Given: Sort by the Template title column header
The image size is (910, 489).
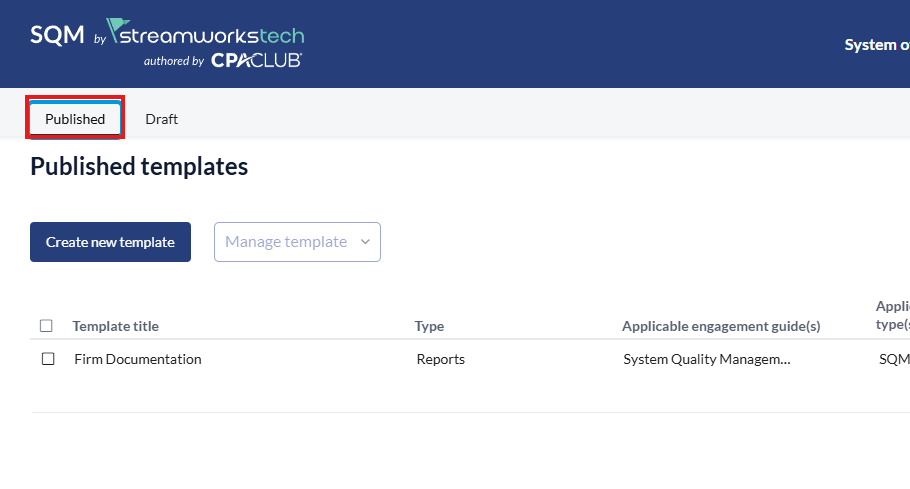Looking at the screenshot, I should (115, 326).
